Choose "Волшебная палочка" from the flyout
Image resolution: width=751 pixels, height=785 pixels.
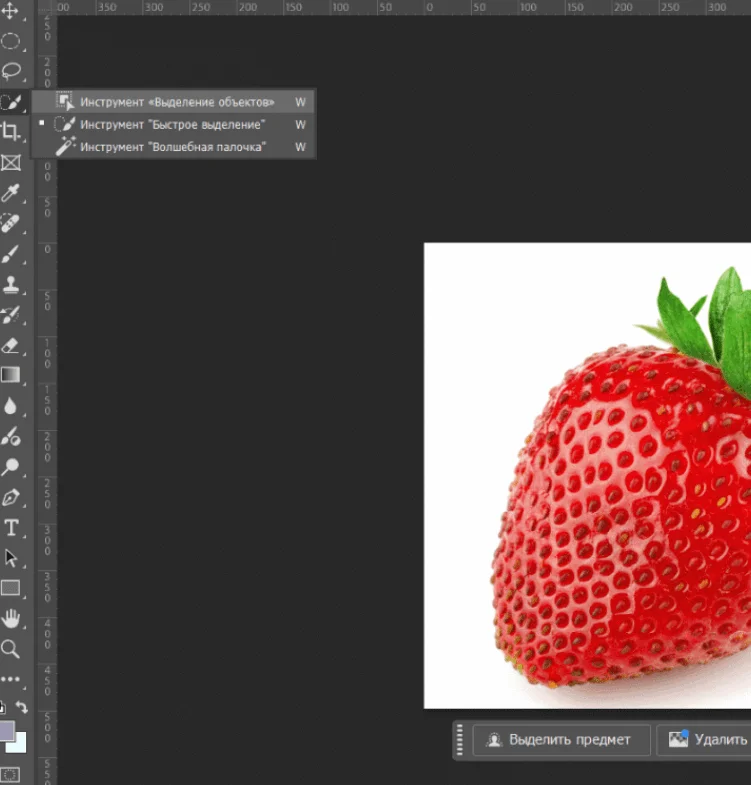(x=172, y=147)
